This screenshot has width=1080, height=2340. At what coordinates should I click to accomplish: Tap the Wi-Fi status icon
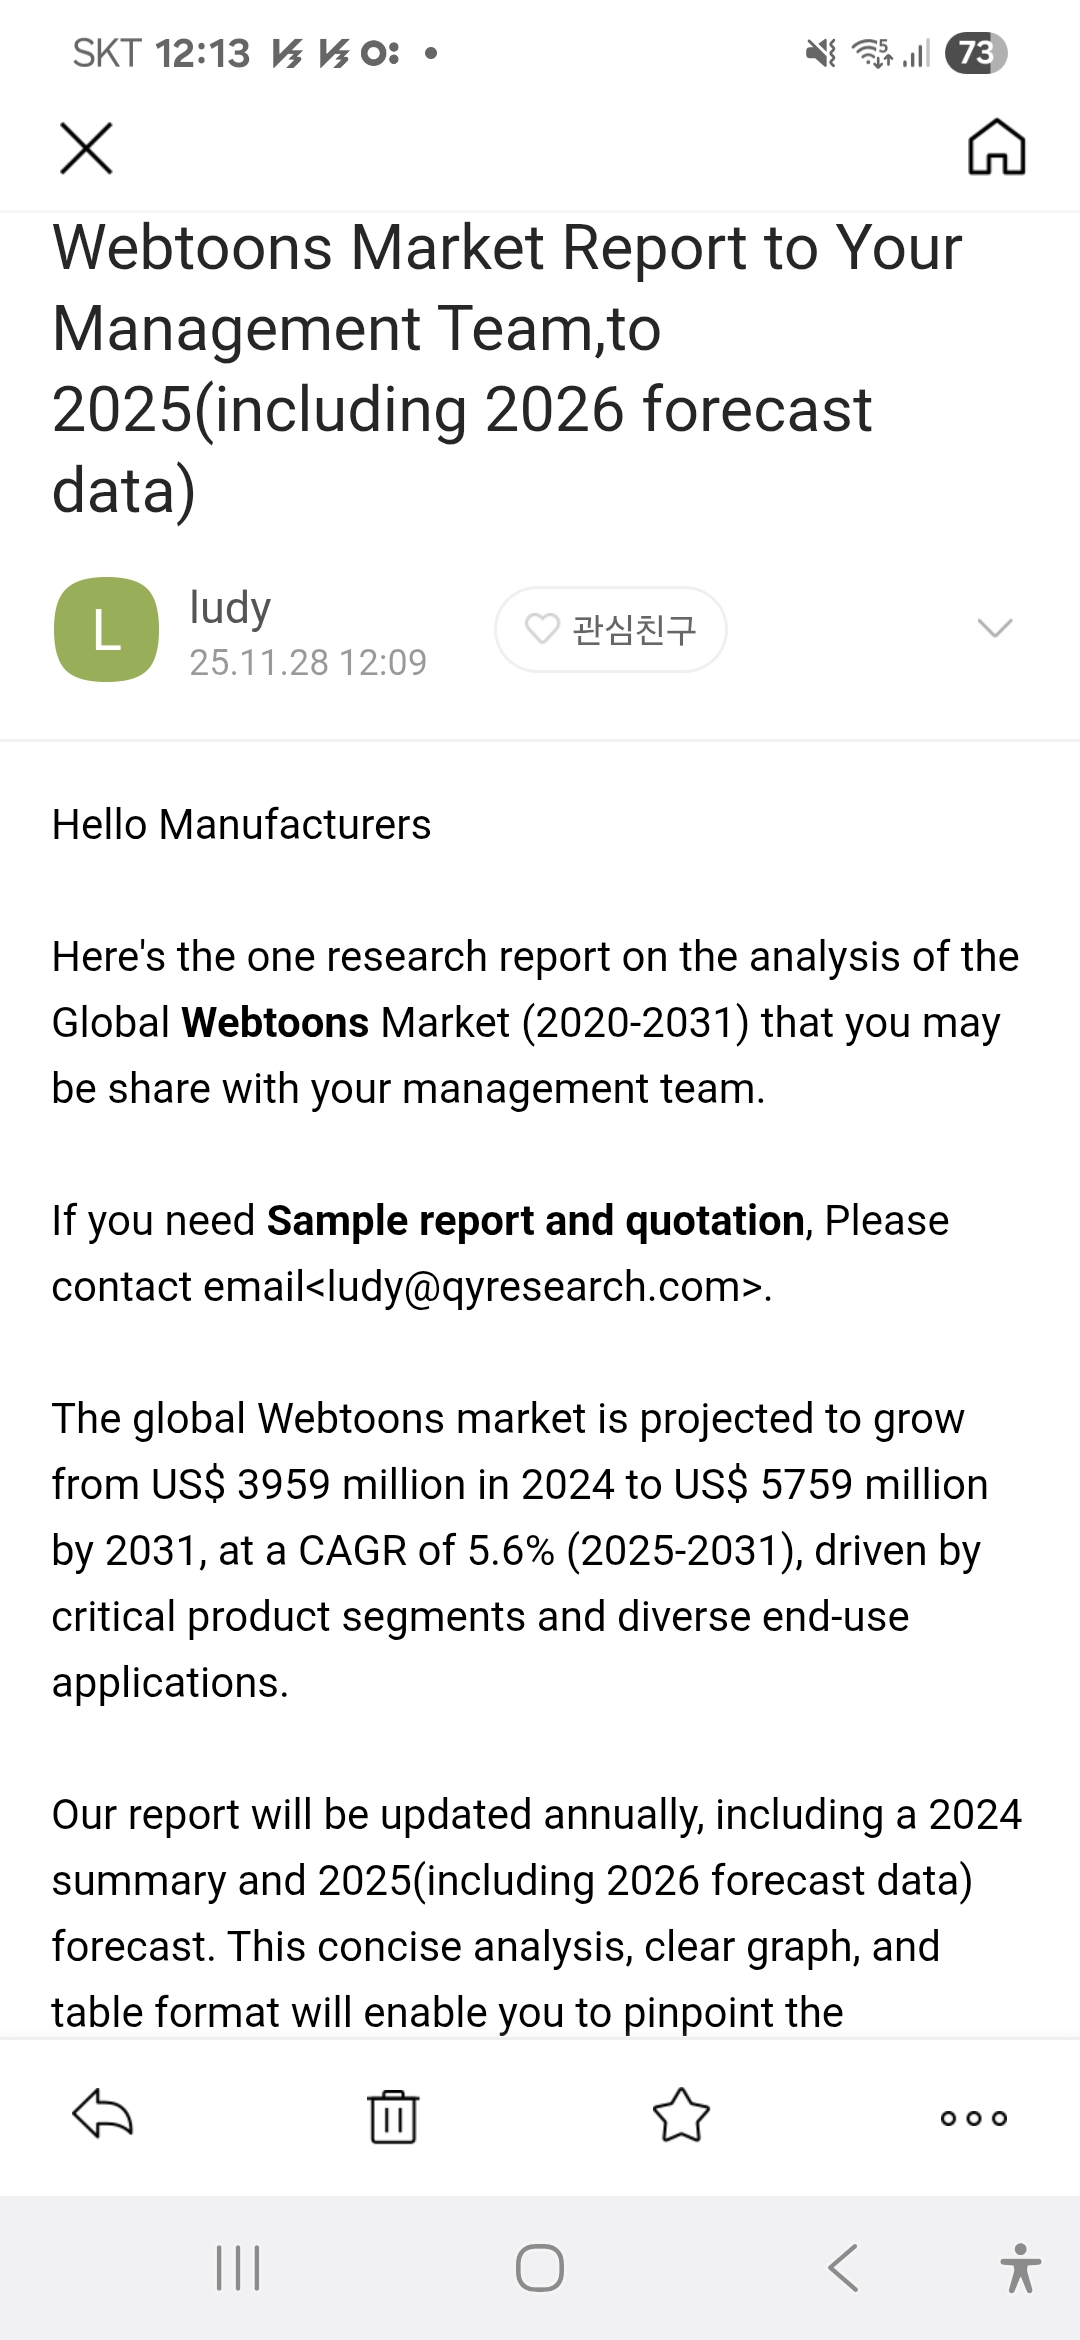pos(872,53)
